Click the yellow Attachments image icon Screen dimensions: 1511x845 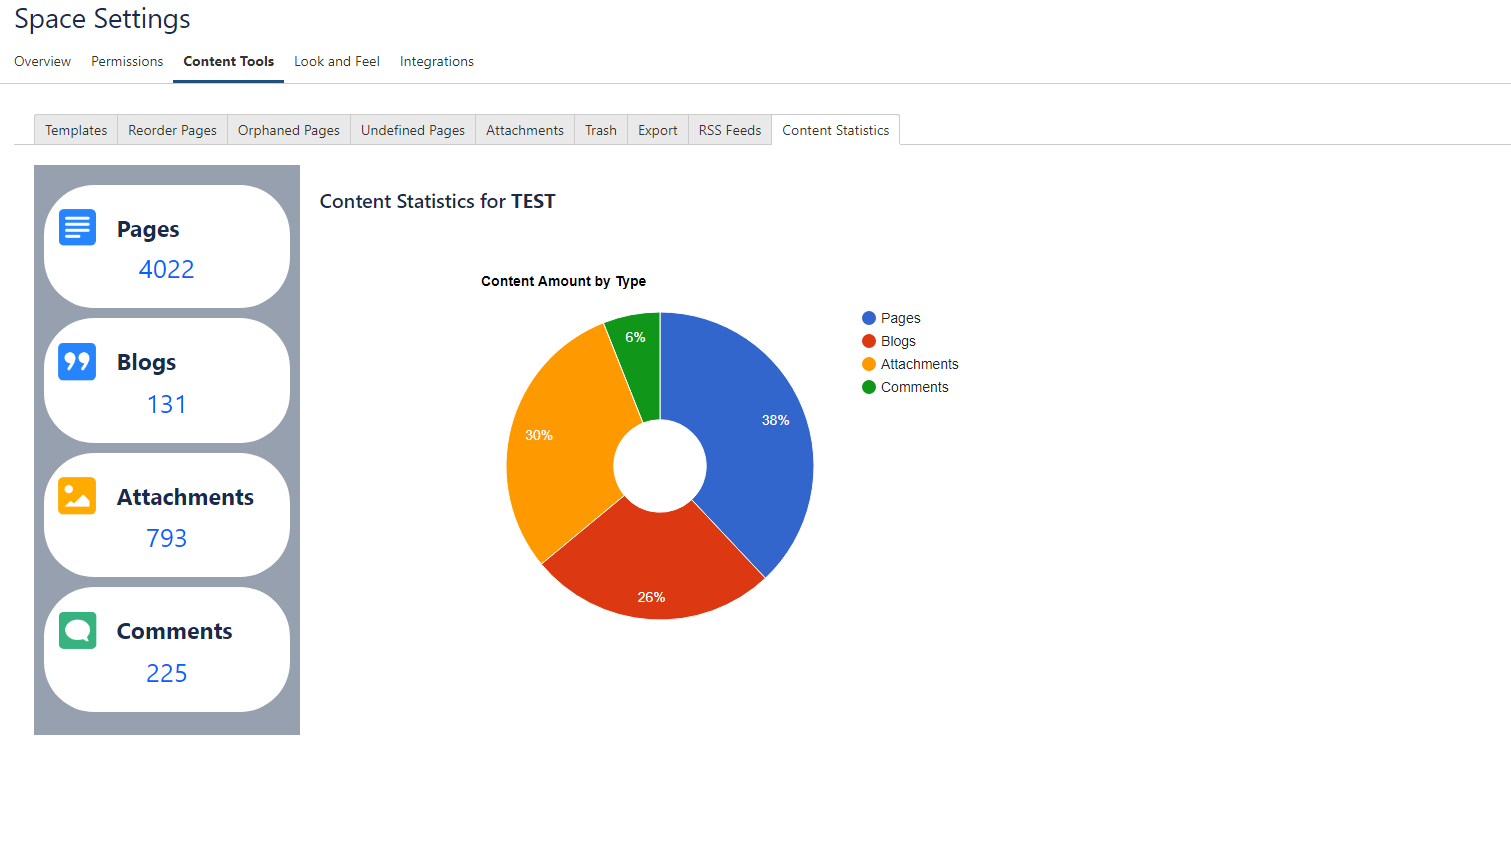click(x=77, y=496)
